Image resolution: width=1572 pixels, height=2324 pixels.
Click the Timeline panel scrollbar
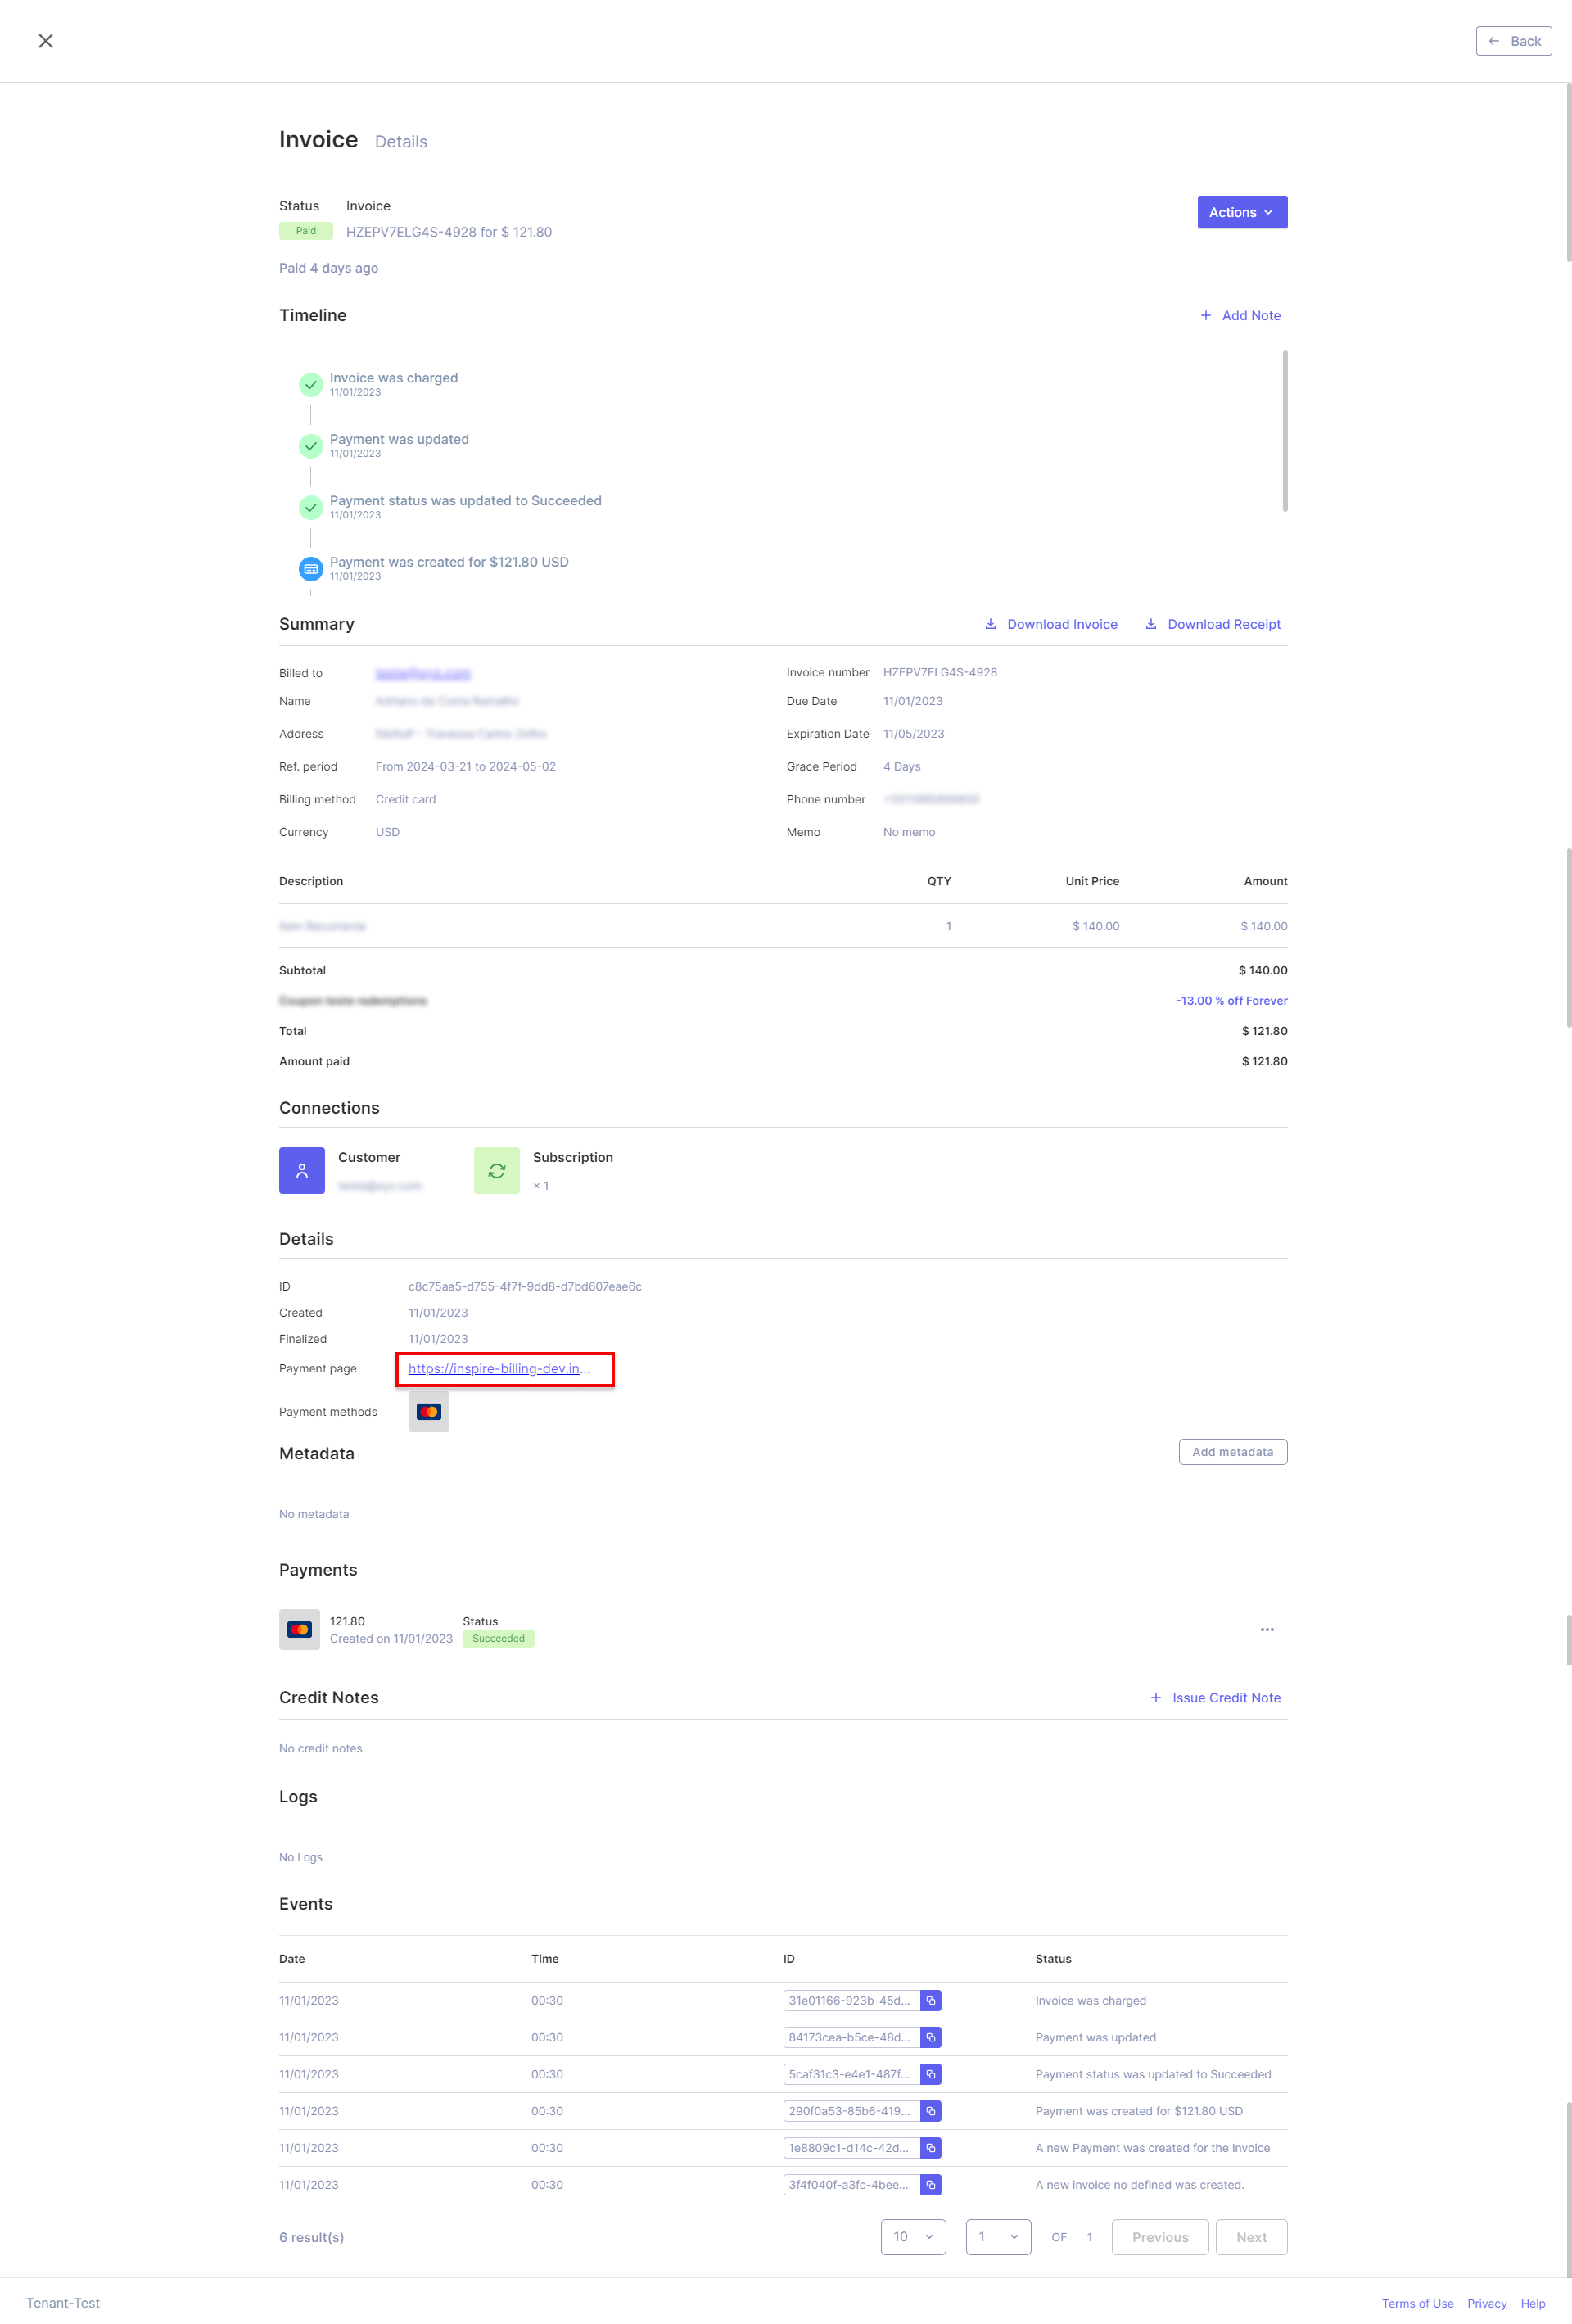(x=1285, y=431)
